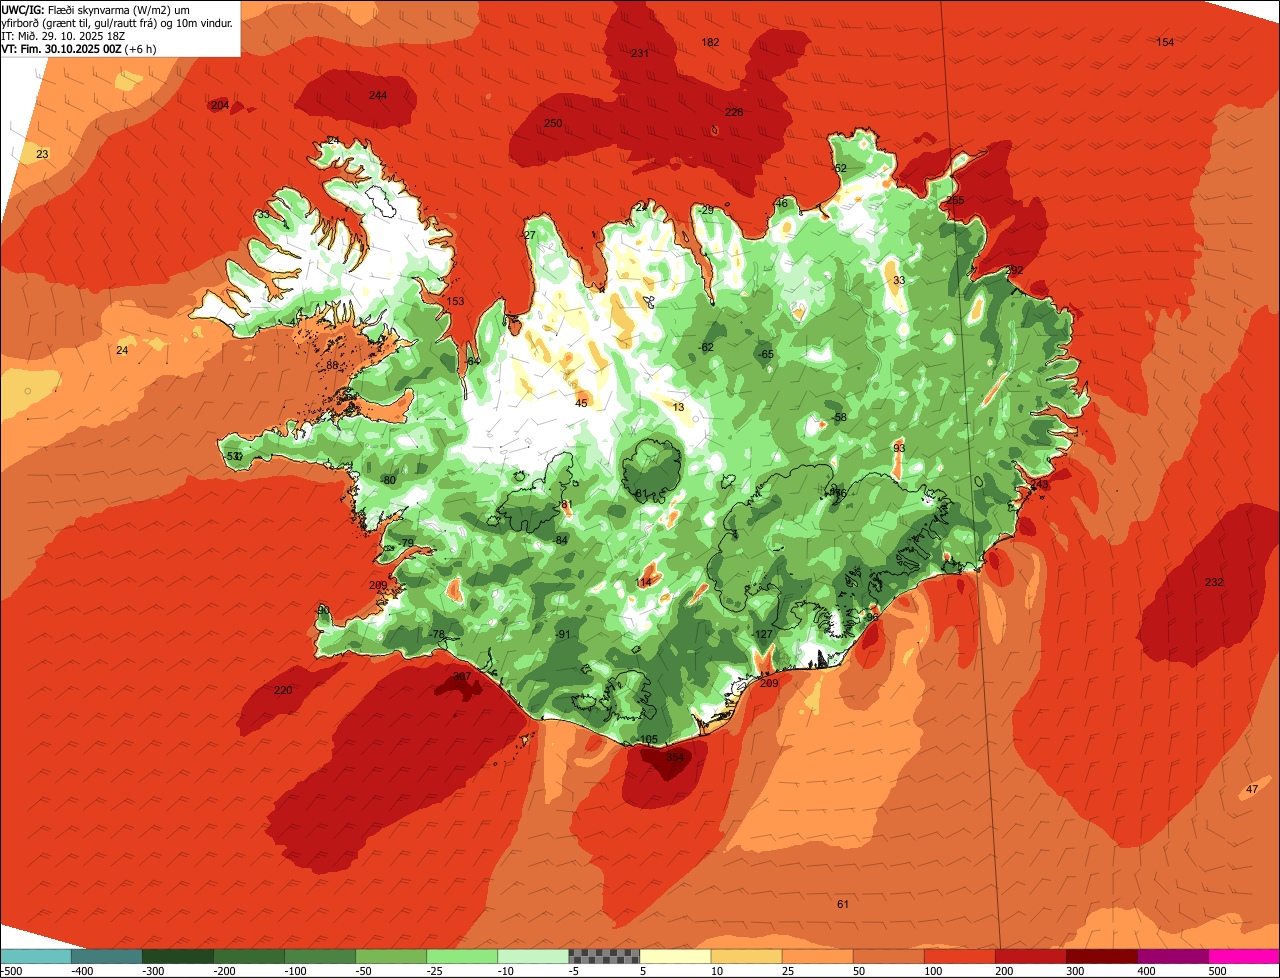This screenshot has width=1280, height=978.
Task: Click the map value '-79'
Action: [405, 543]
